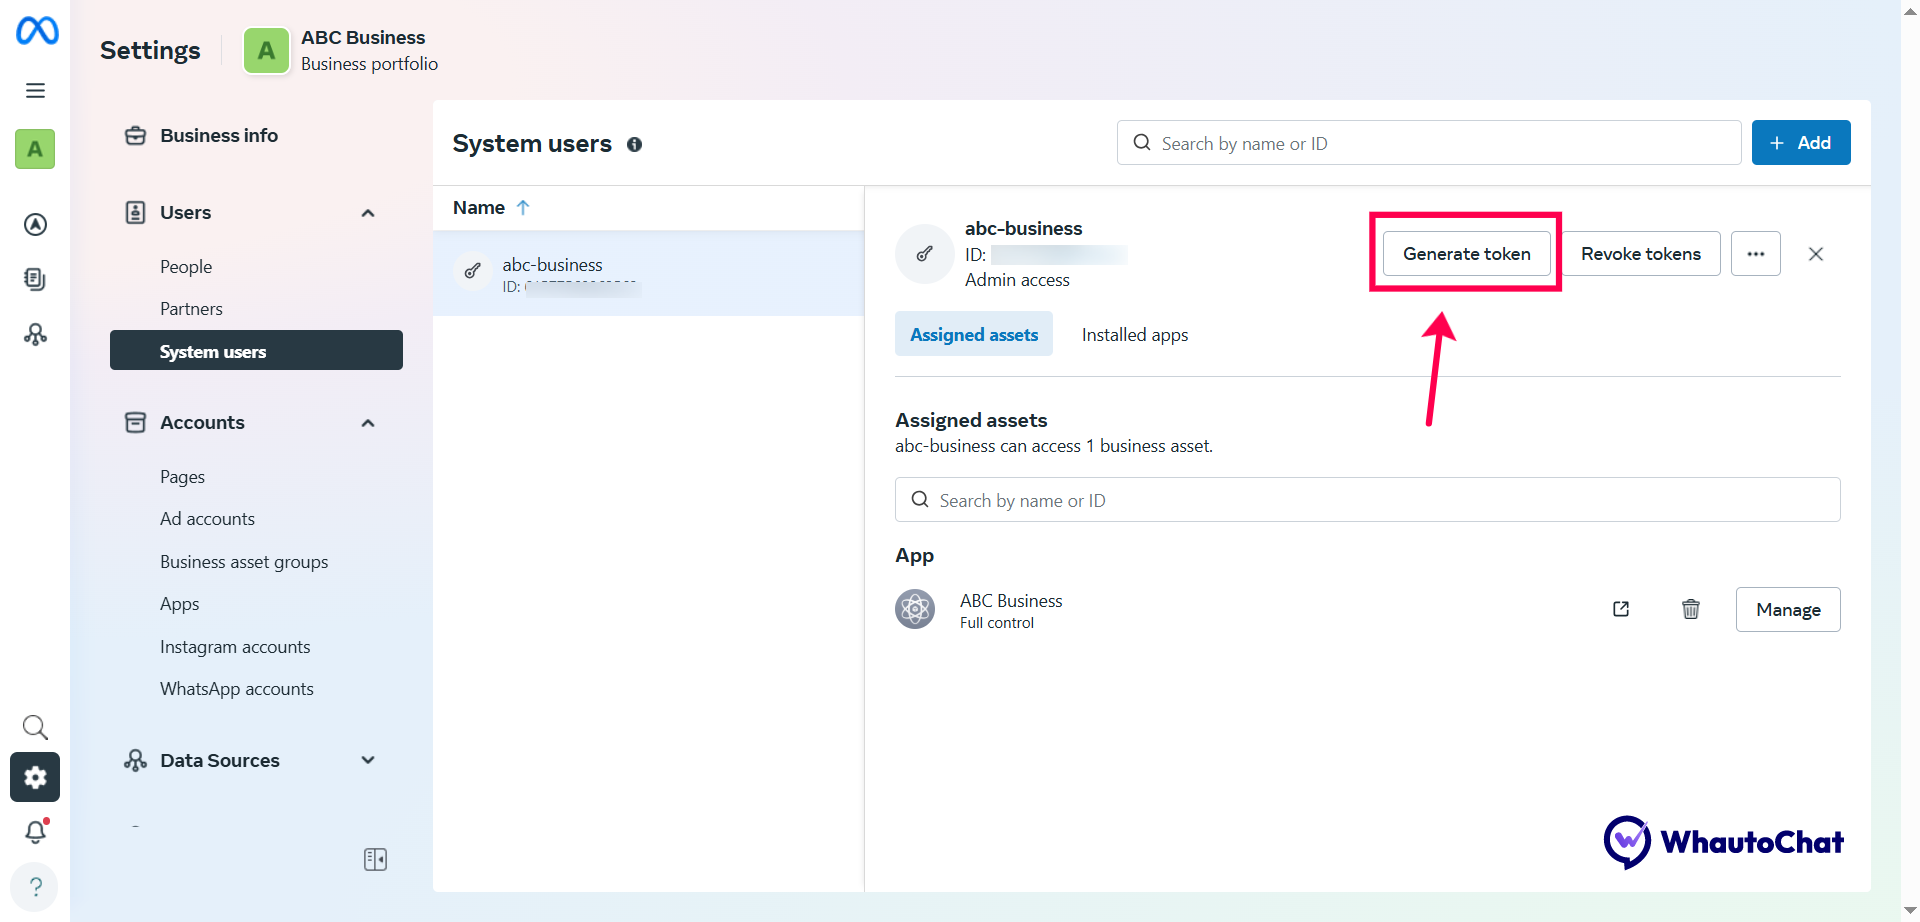Collapse the Users section
The height and width of the screenshot is (922, 1920).
click(368, 213)
